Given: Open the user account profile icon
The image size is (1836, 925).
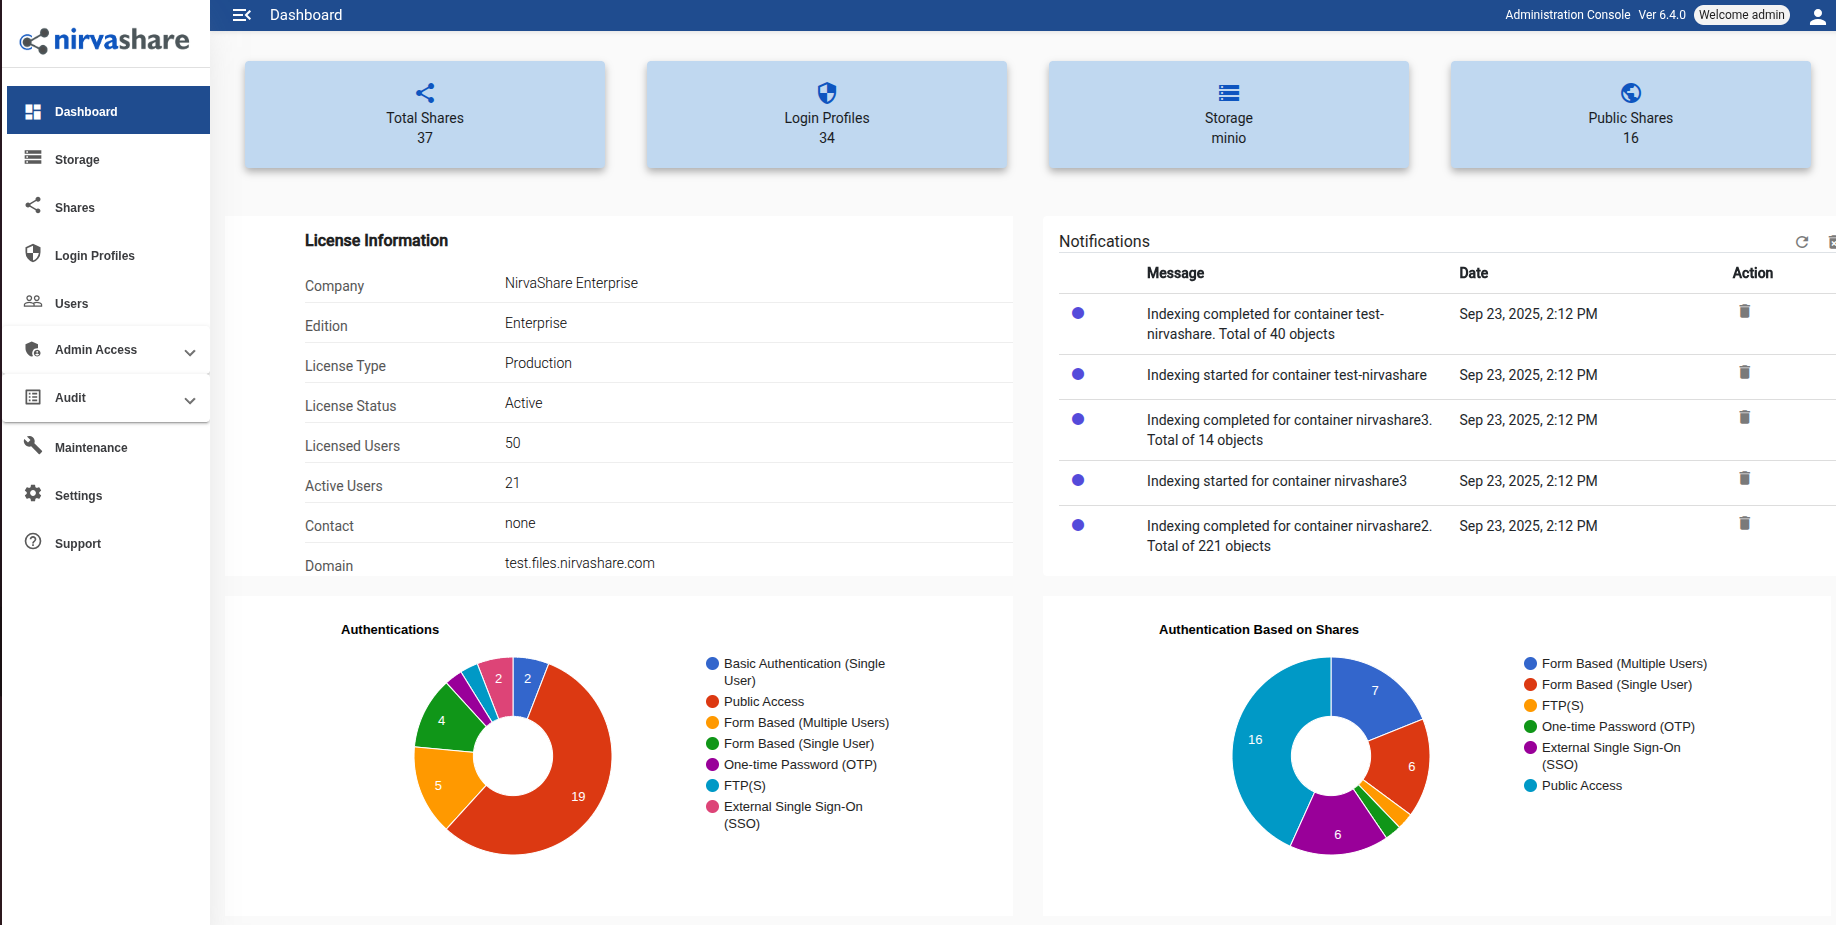Looking at the screenshot, I should tap(1817, 16).
